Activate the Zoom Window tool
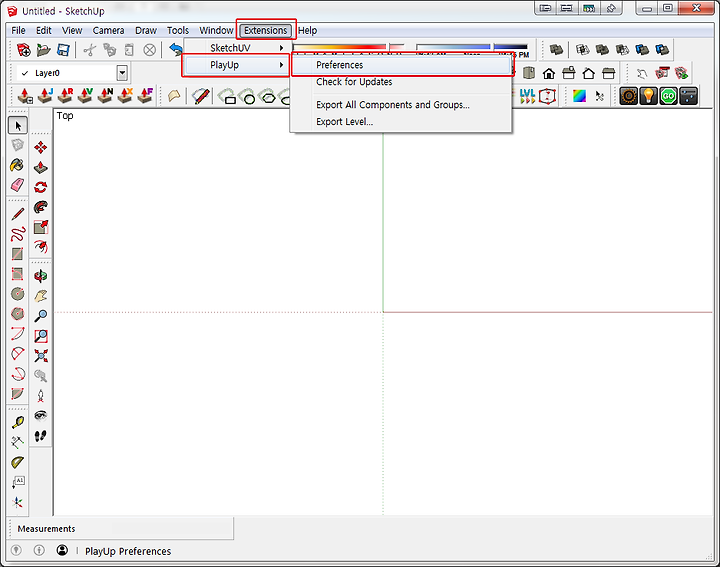Image resolution: width=720 pixels, height=567 pixels. tap(40, 336)
